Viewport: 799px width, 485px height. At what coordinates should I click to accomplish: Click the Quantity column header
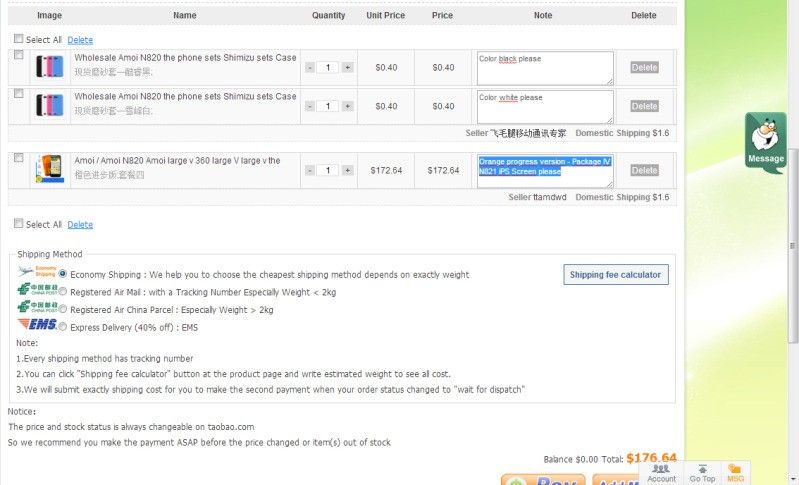point(328,15)
